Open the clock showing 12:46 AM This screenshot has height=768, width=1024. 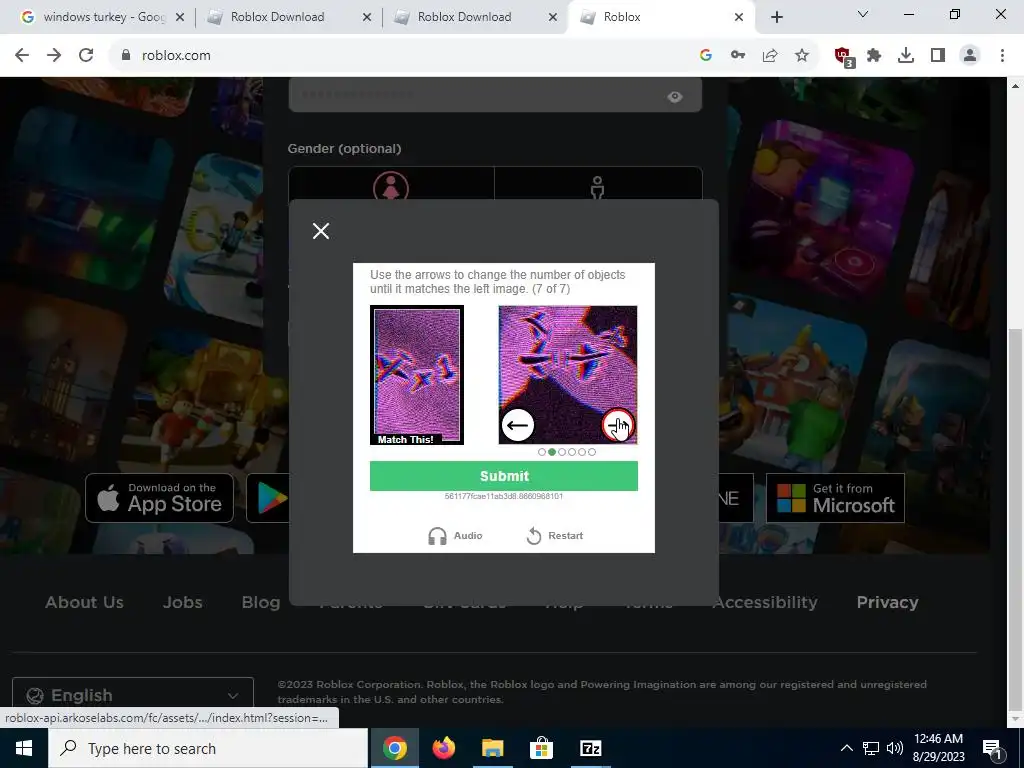pyautogui.click(x=938, y=748)
